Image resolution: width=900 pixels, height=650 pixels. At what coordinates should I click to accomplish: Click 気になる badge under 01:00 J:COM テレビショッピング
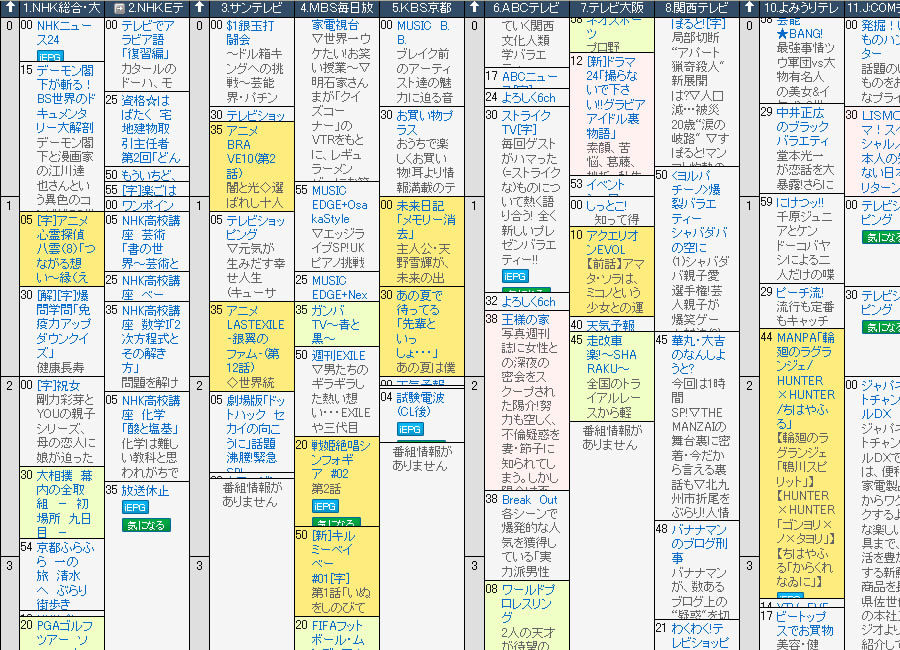[881, 237]
